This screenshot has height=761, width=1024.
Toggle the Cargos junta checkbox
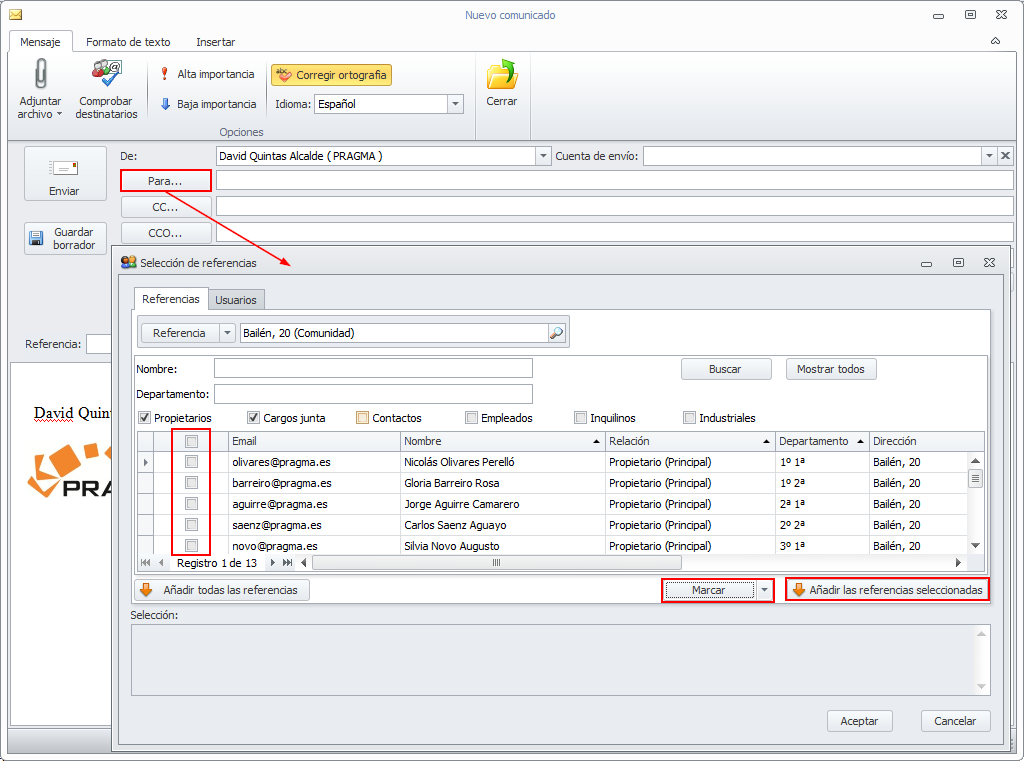tap(253, 417)
